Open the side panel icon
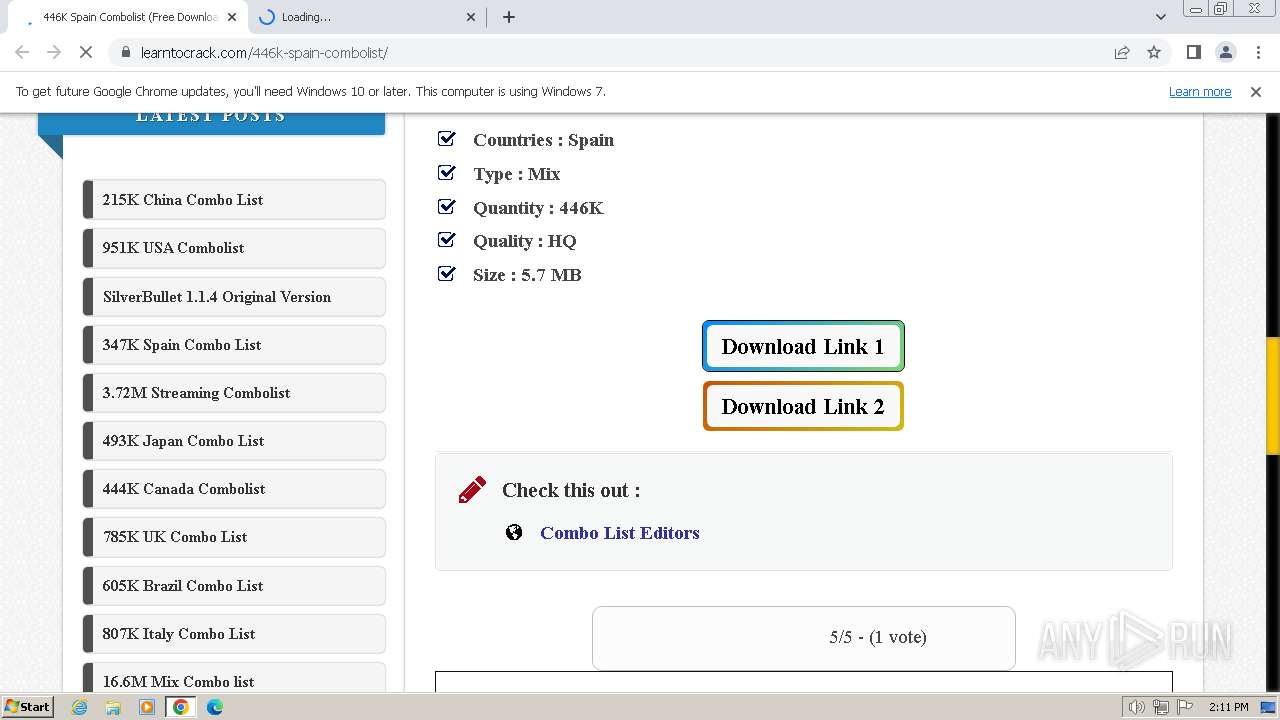Screen dimensions: 1280x720 pyautogui.click(x=1193, y=52)
